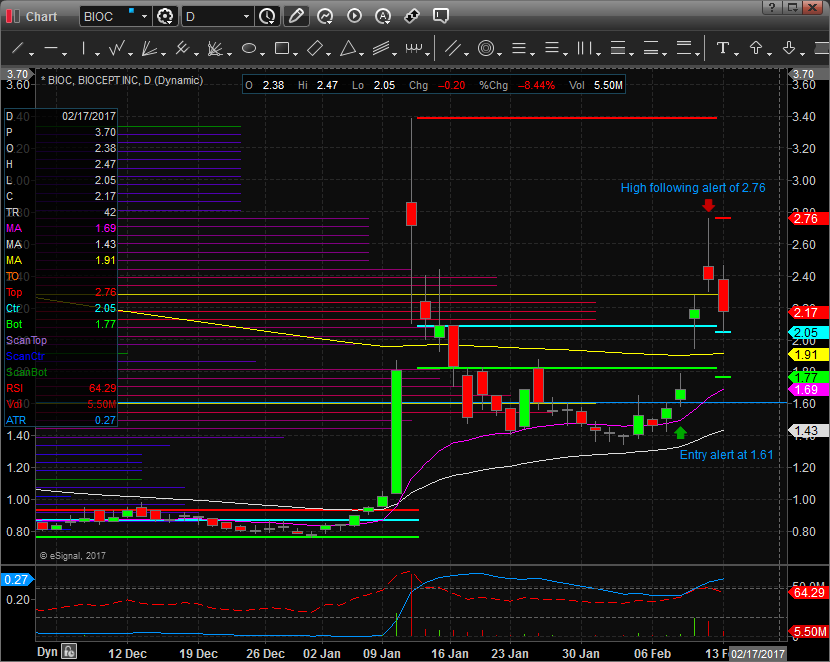
Task: Click the red 2.17 last price marker
Action: (x=808, y=313)
